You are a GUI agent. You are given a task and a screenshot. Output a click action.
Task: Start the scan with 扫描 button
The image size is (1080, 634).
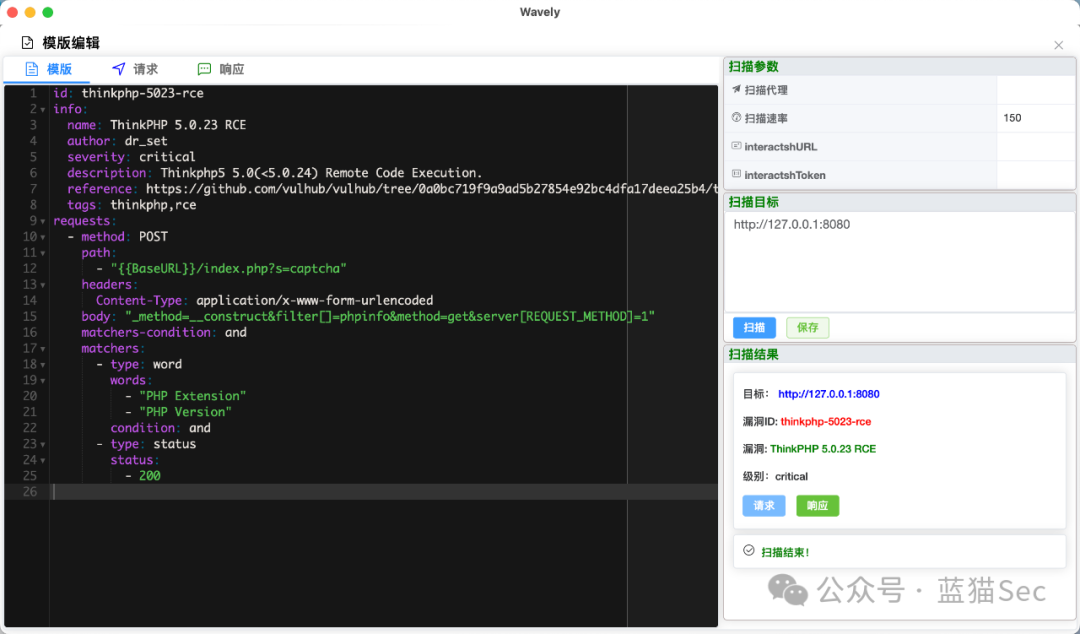tap(754, 327)
